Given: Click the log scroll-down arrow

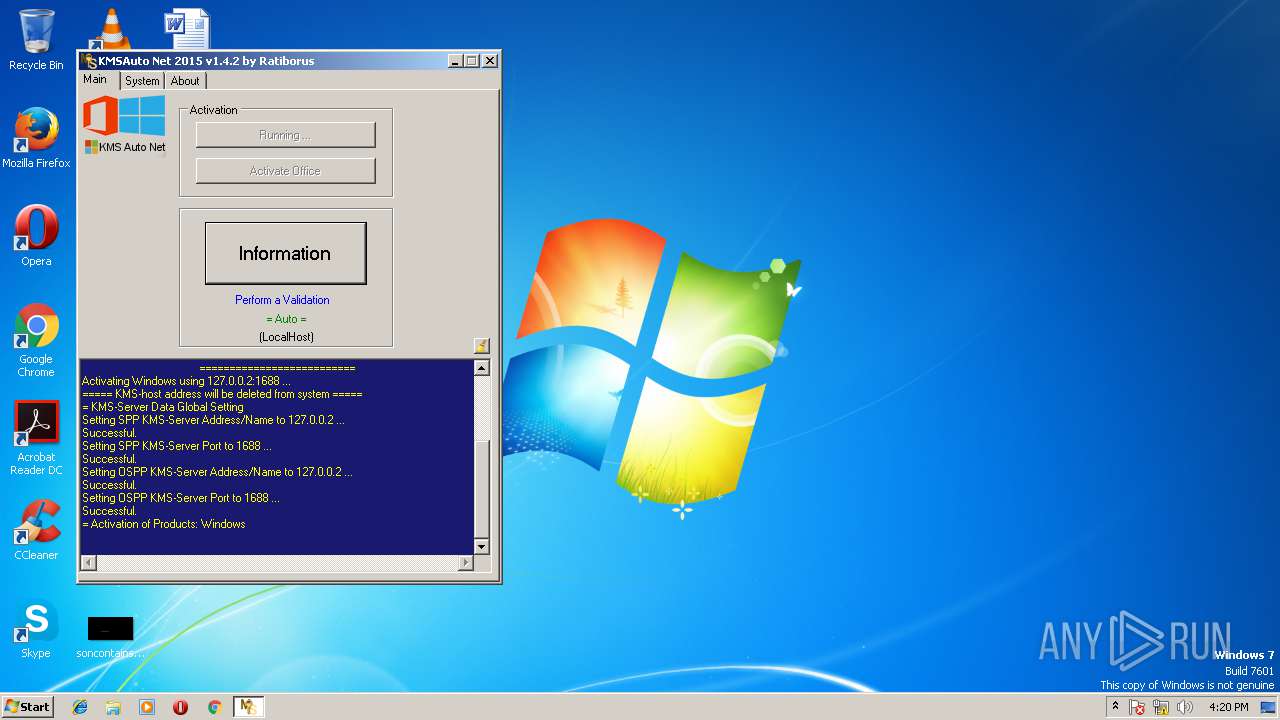Looking at the screenshot, I should [x=482, y=546].
